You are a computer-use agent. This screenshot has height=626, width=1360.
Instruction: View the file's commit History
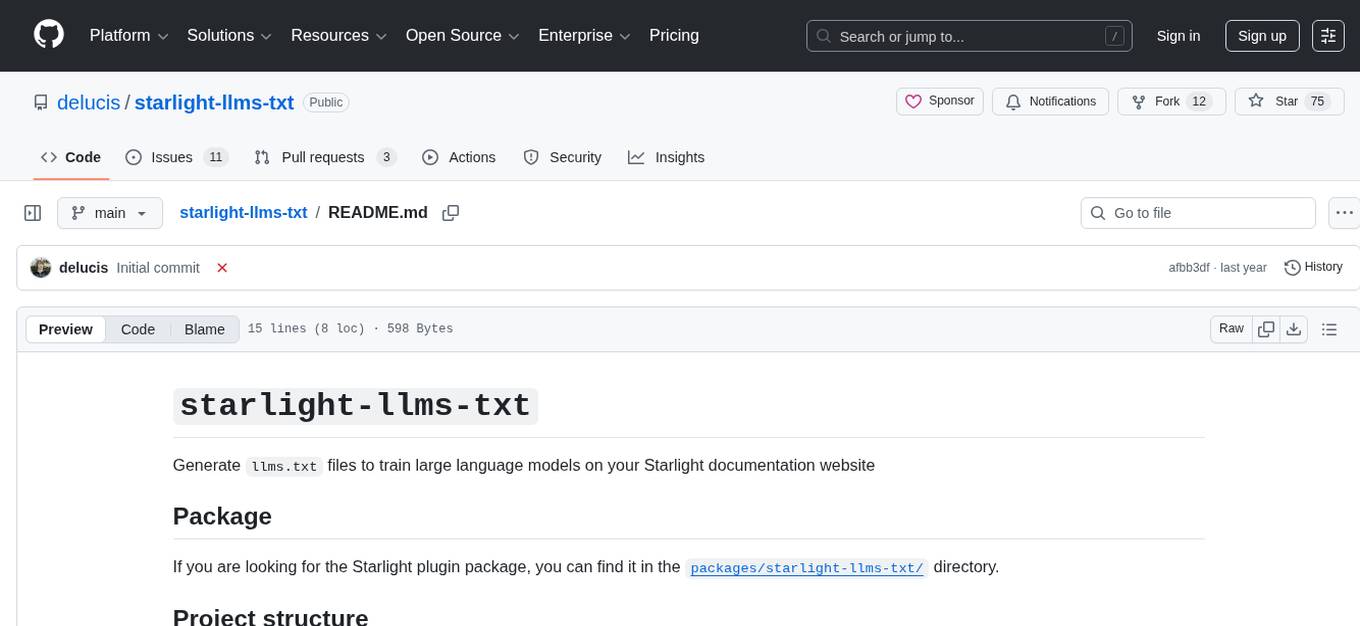[1313, 267]
